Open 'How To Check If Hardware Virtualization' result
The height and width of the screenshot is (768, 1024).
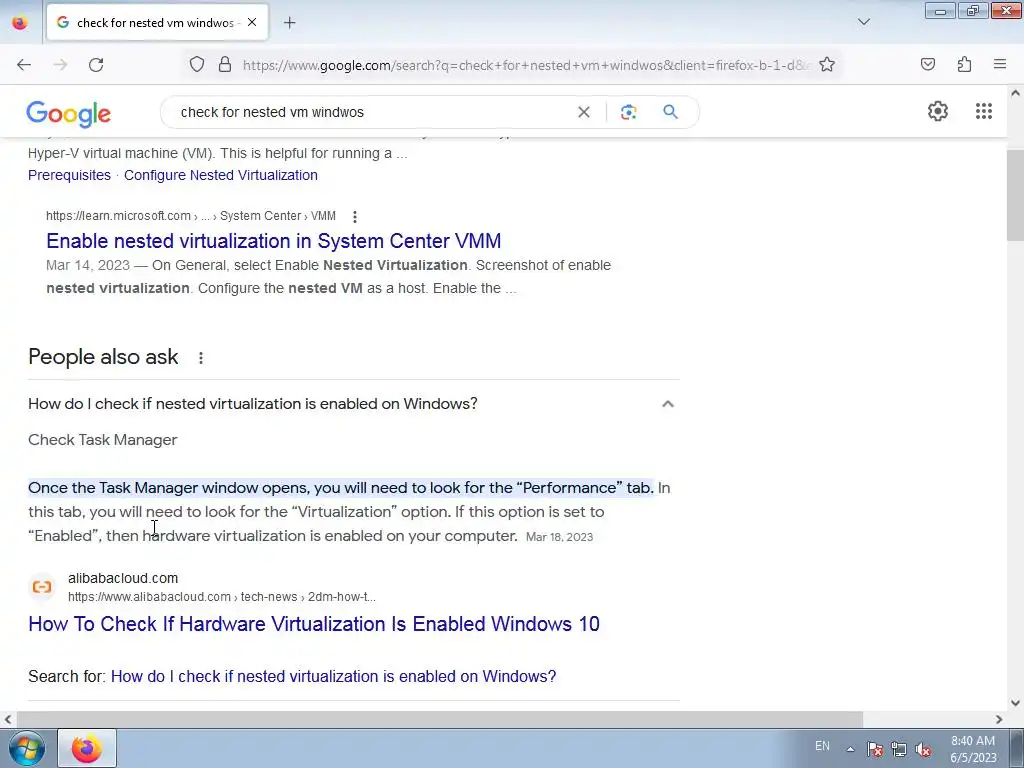click(x=314, y=624)
